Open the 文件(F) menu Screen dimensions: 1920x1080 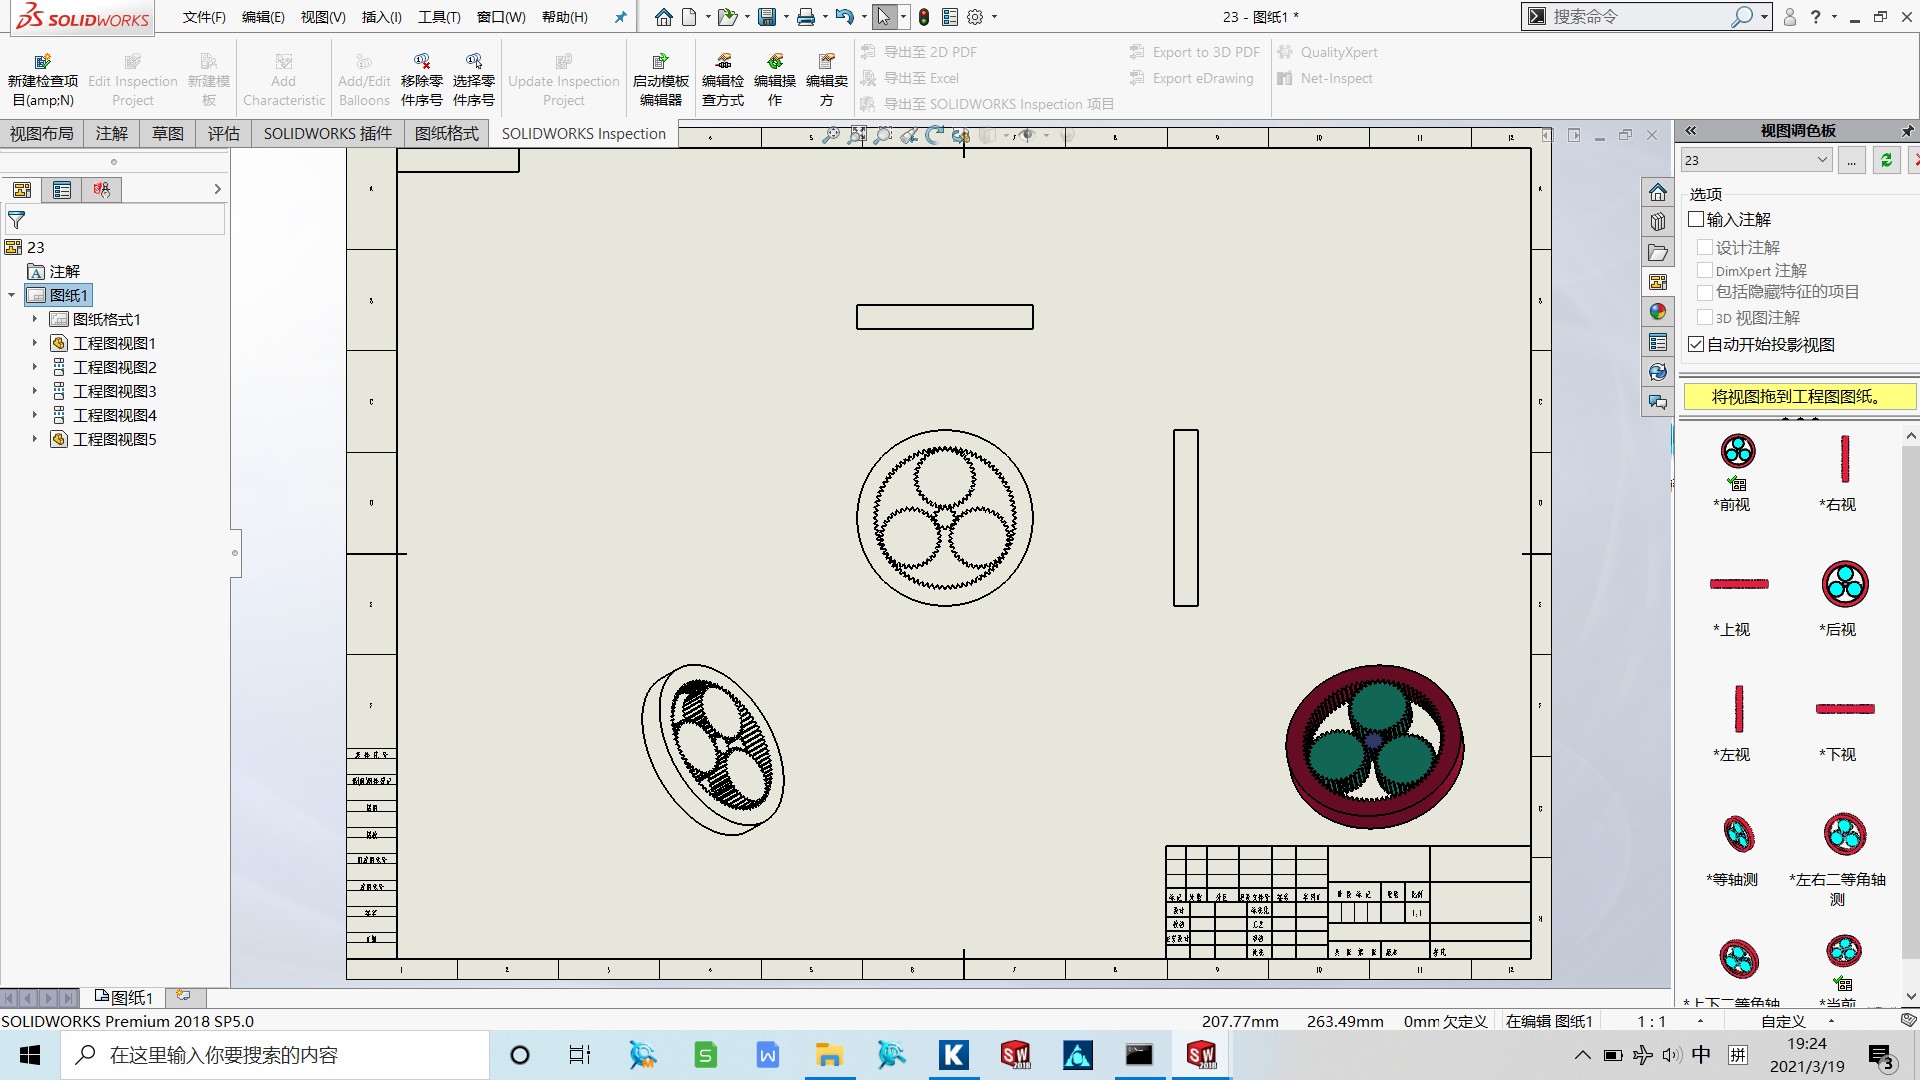tap(204, 17)
